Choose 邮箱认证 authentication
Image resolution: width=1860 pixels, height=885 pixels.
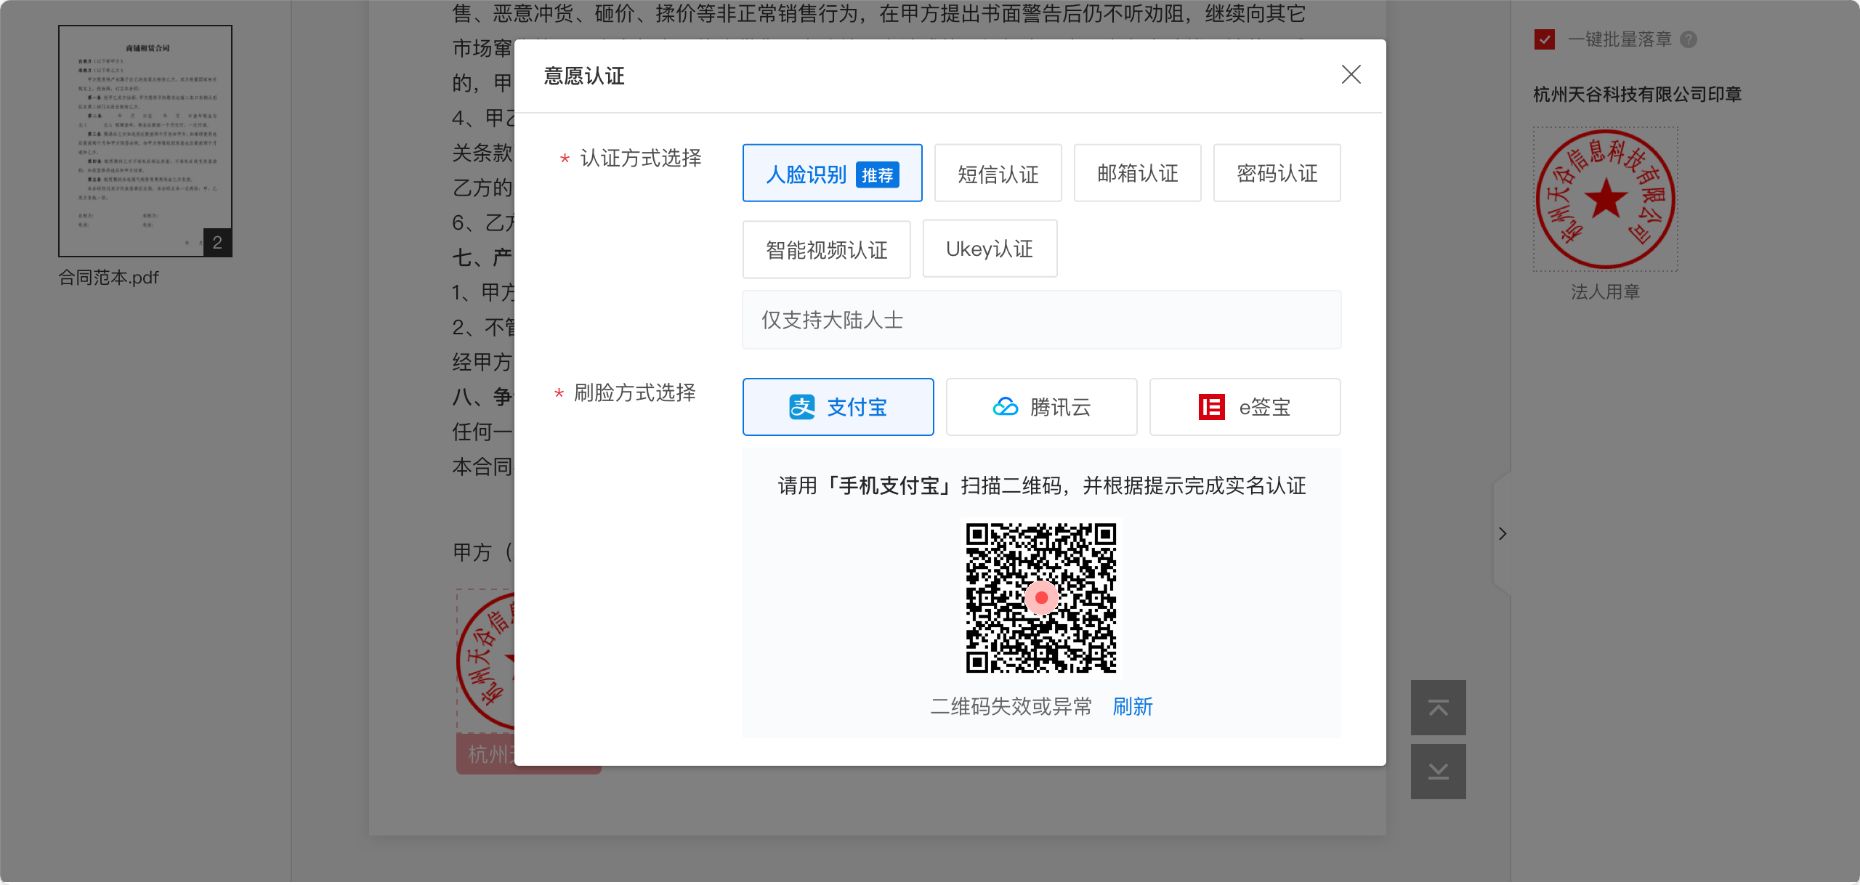[x=1137, y=173]
